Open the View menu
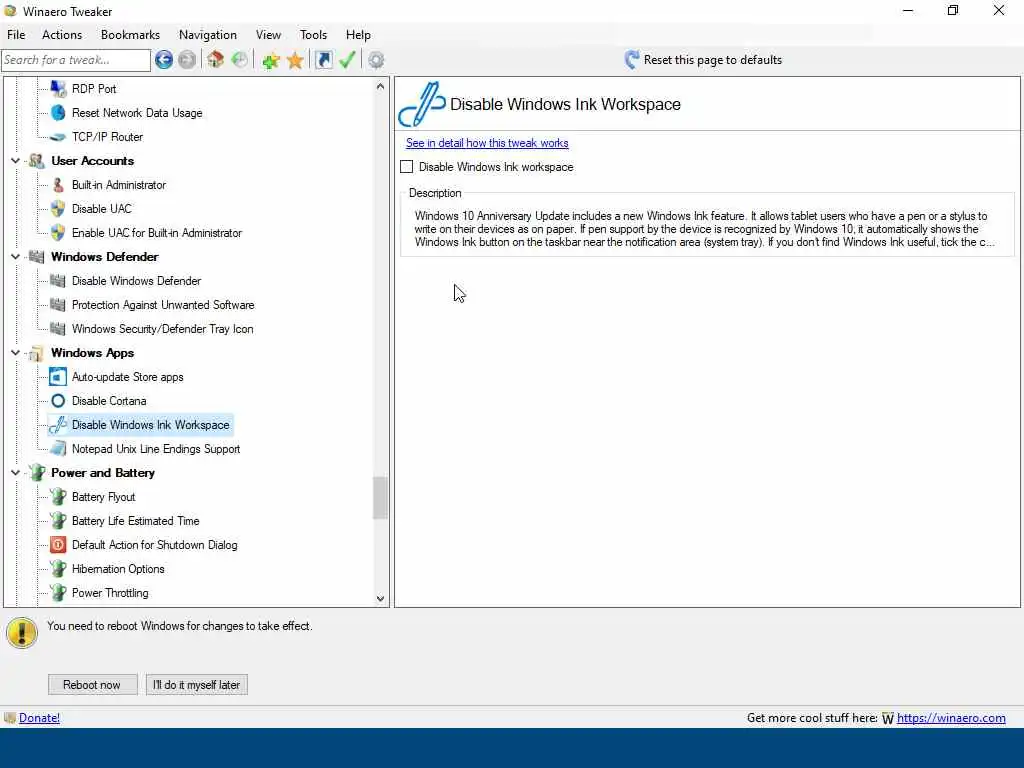This screenshot has width=1024, height=768. tap(268, 35)
